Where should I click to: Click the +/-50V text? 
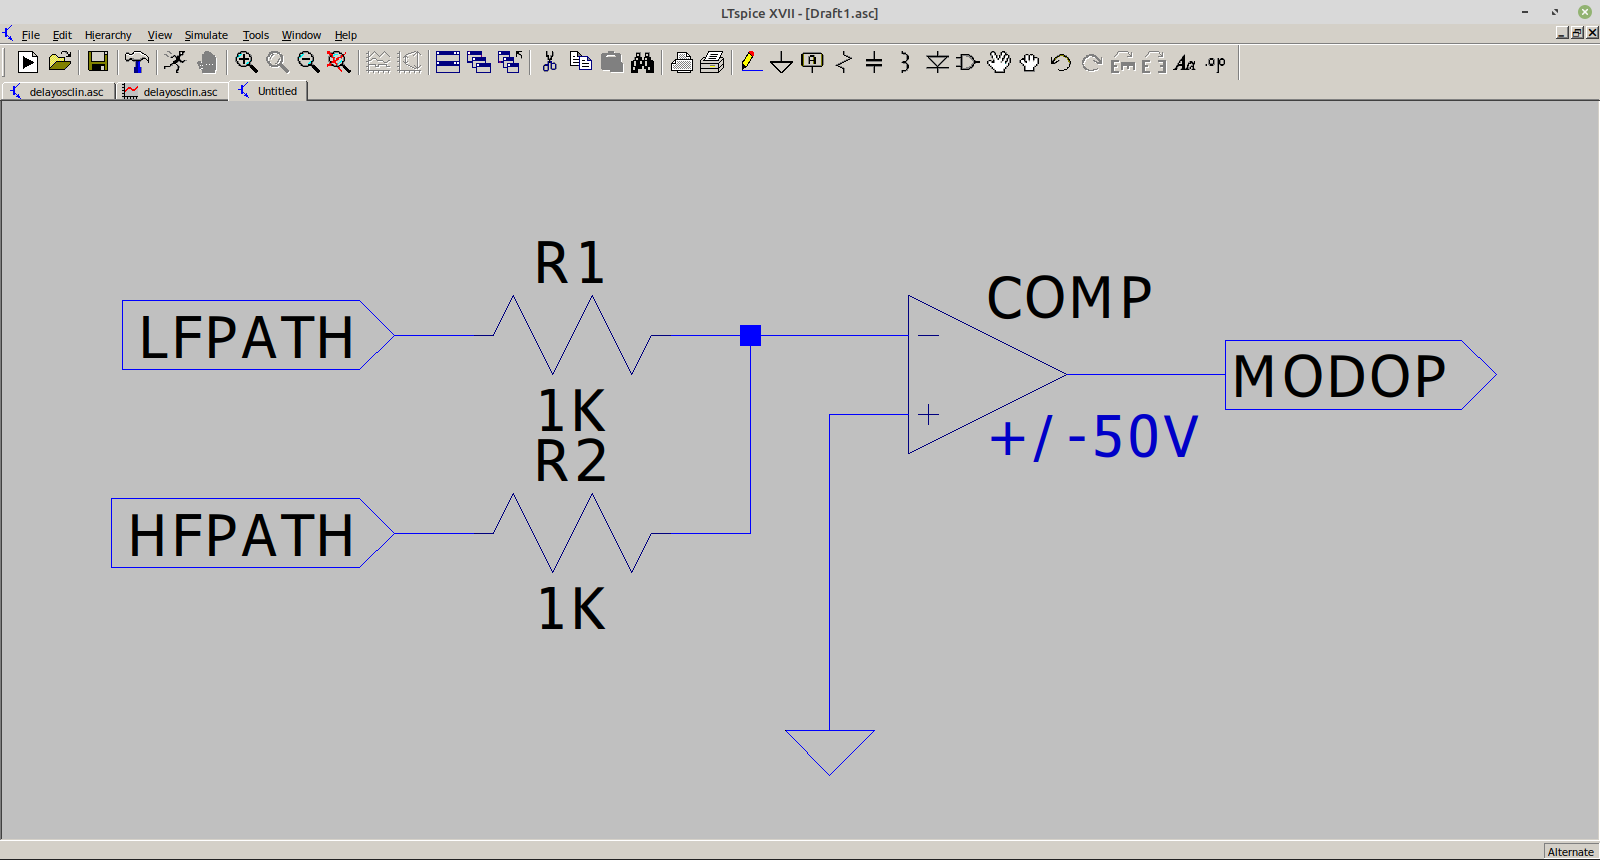point(1093,437)
